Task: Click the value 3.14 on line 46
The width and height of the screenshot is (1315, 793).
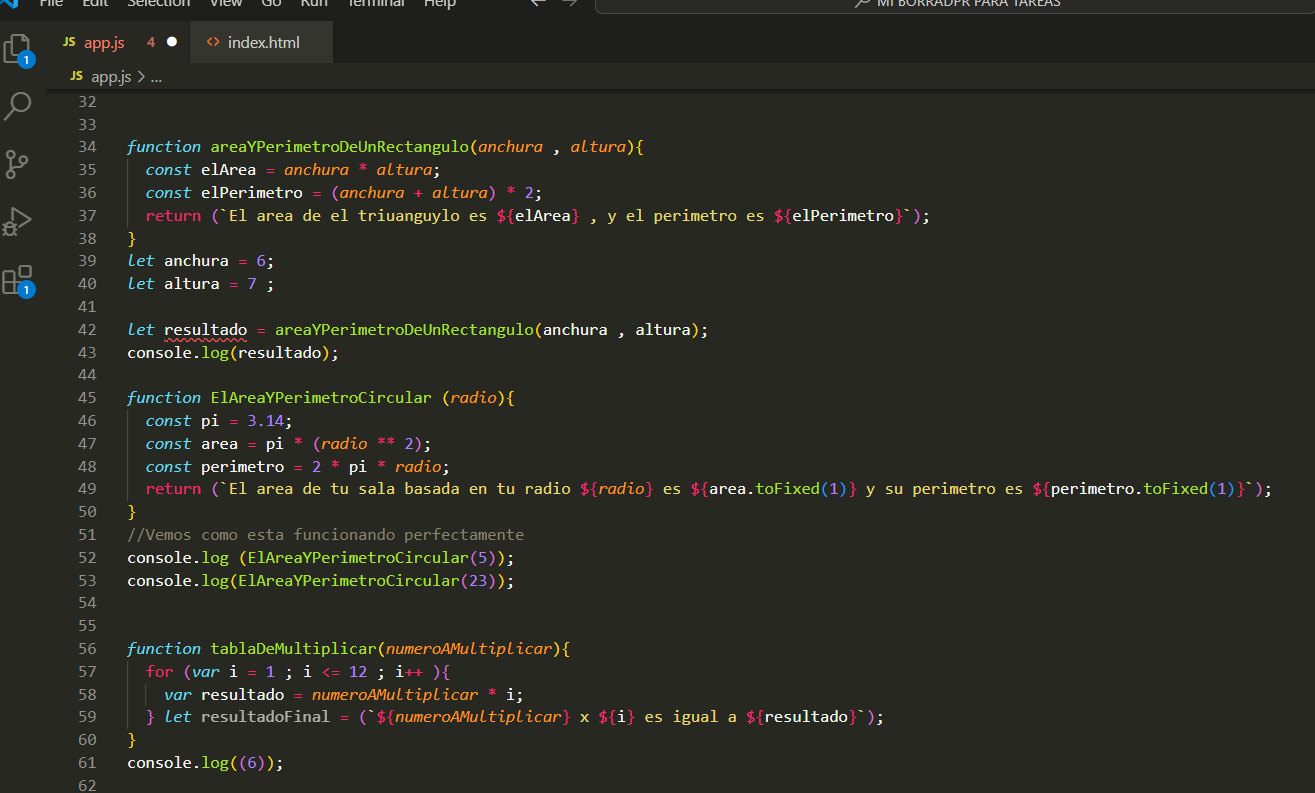Action: coord(266,421)
